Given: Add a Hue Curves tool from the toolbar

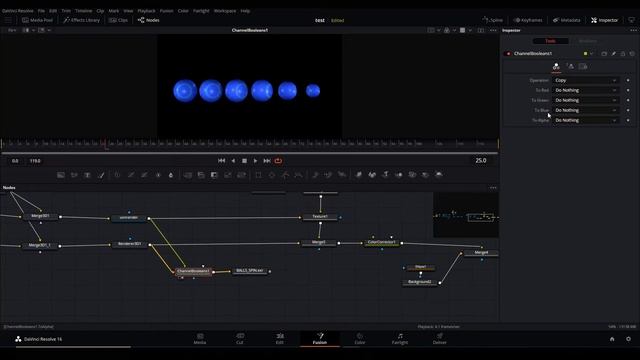Looking at the screenshot, I should [x=144, y=175].
